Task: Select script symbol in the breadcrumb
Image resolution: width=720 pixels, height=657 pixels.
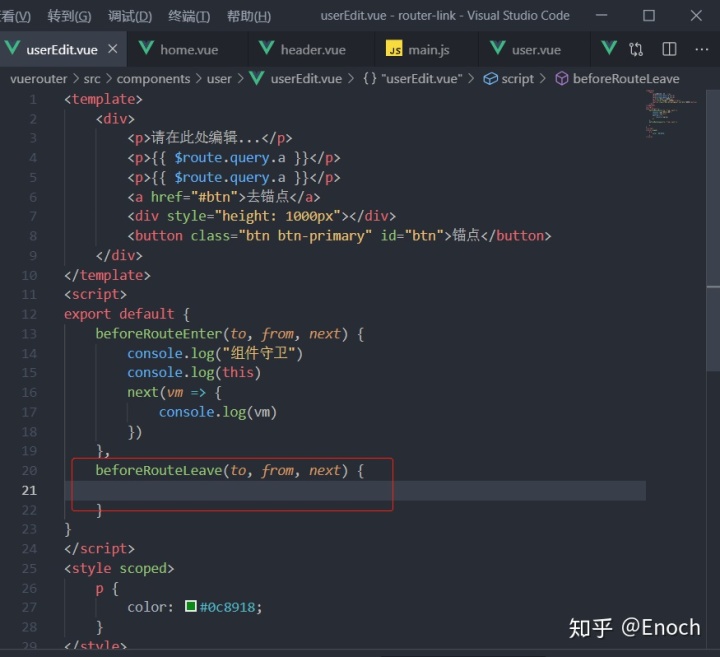Action: point(518,79)
